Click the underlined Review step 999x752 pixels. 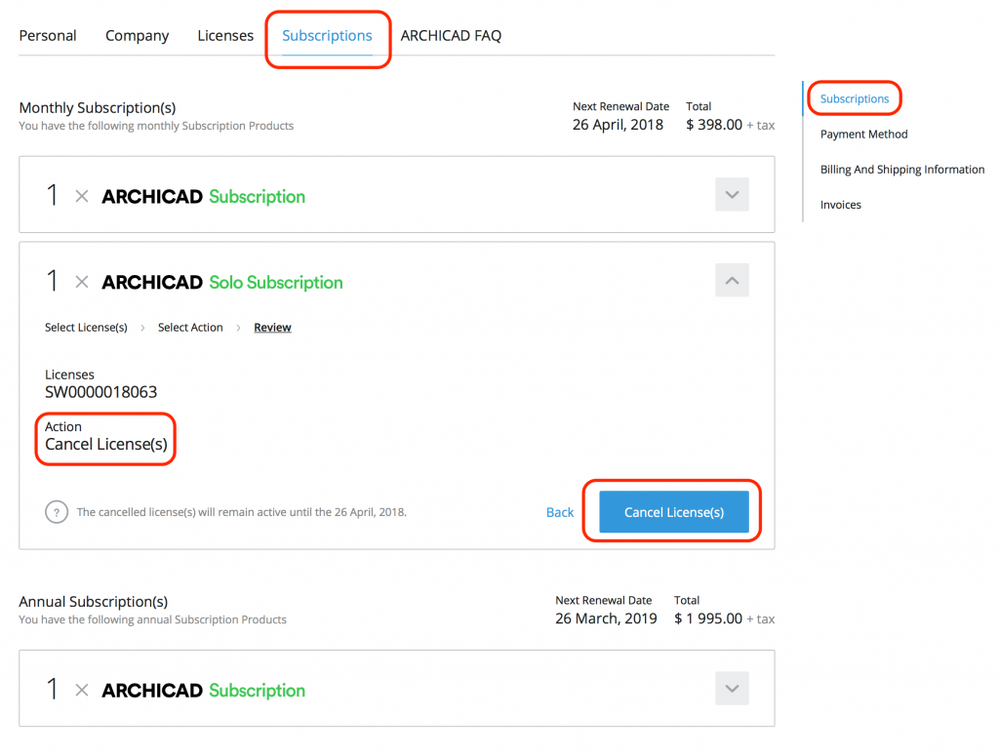pos(272,328)
